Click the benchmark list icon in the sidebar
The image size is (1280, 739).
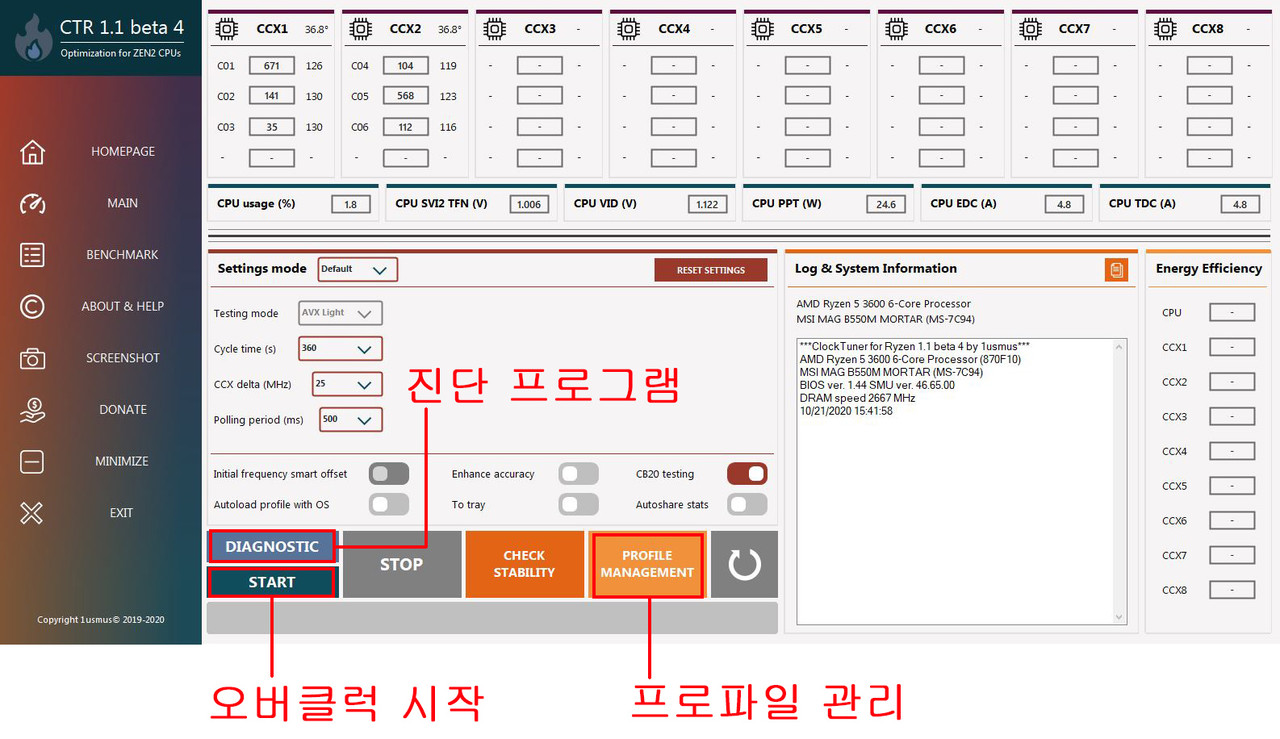tap(32, 255)
